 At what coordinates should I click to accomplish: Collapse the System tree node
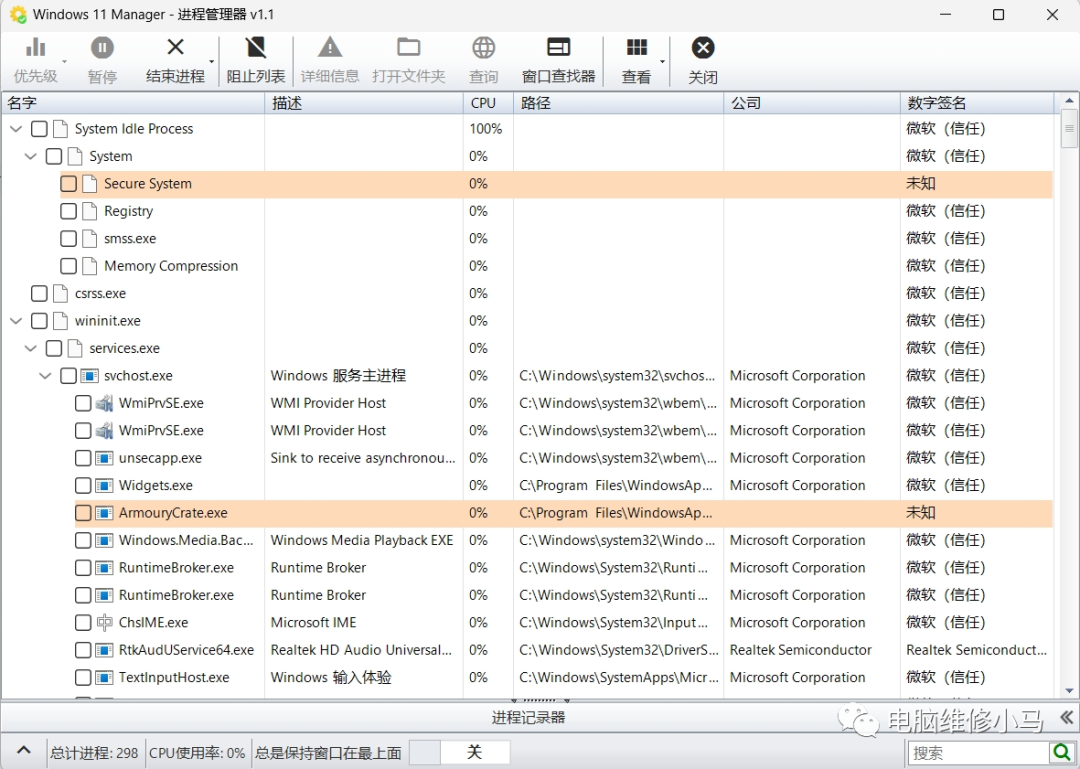[x=31, y=156]
